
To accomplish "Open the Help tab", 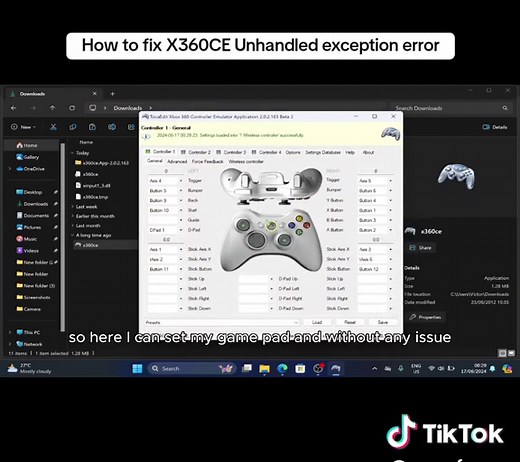I will click(x=350, y=152).
